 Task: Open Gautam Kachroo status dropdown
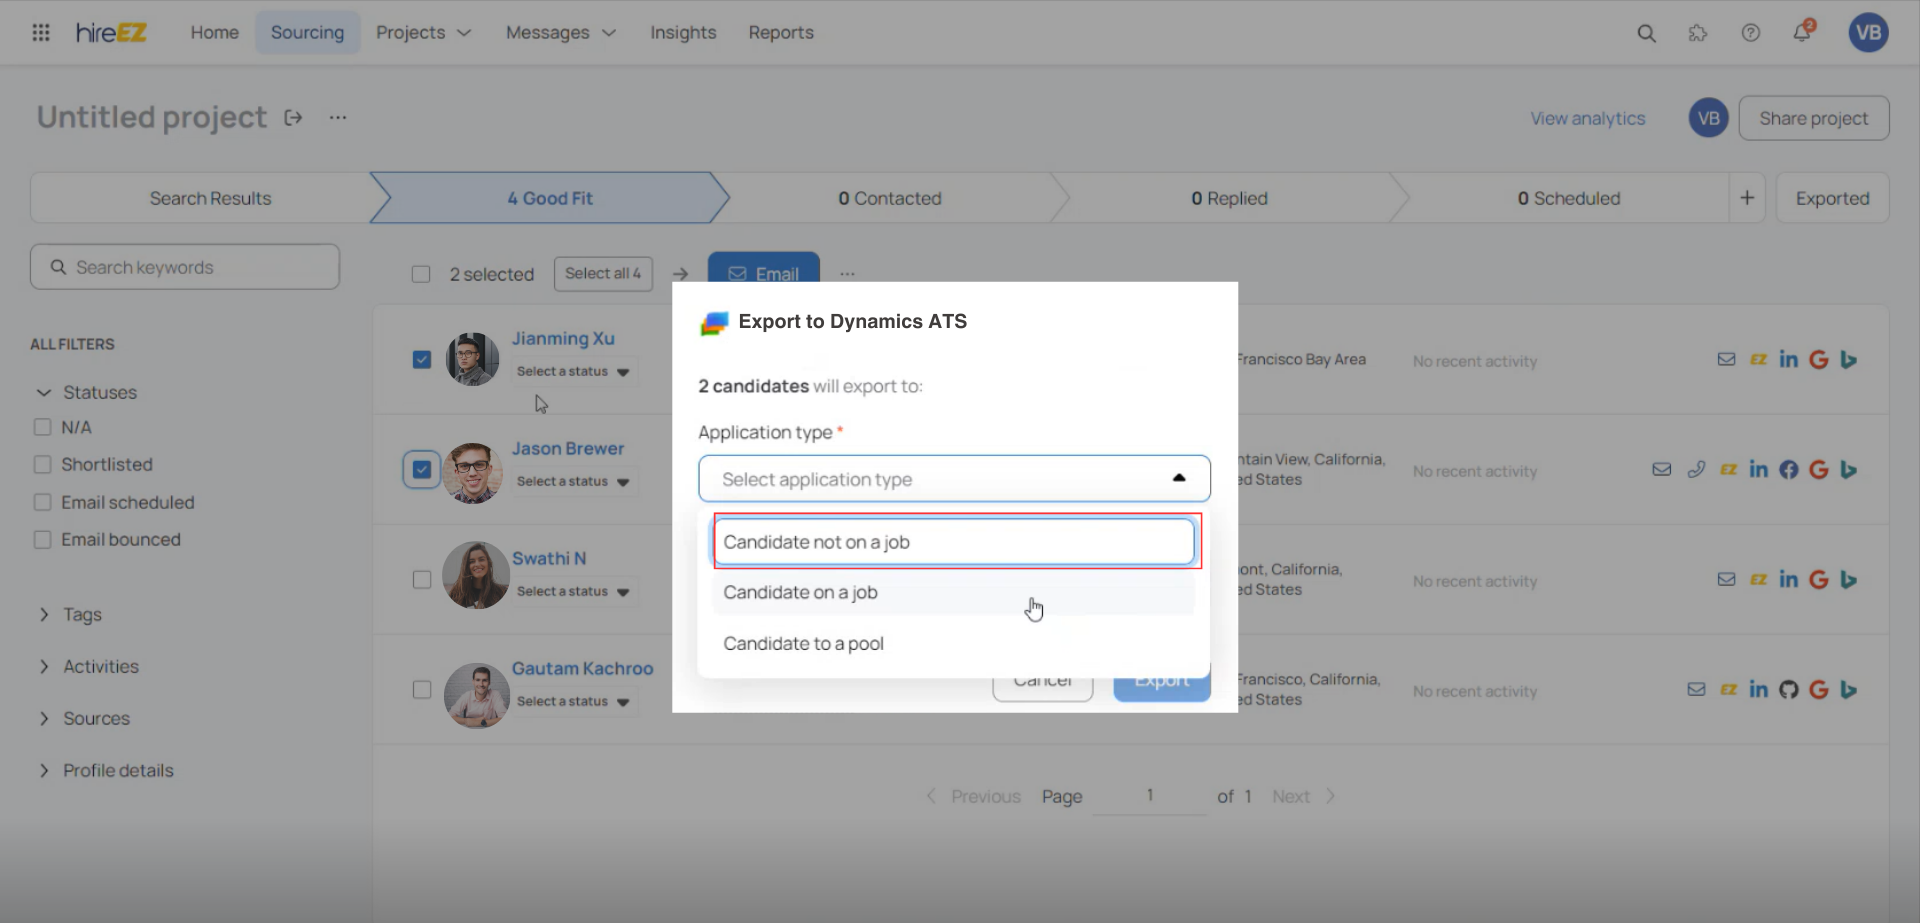tap(573, 701)
